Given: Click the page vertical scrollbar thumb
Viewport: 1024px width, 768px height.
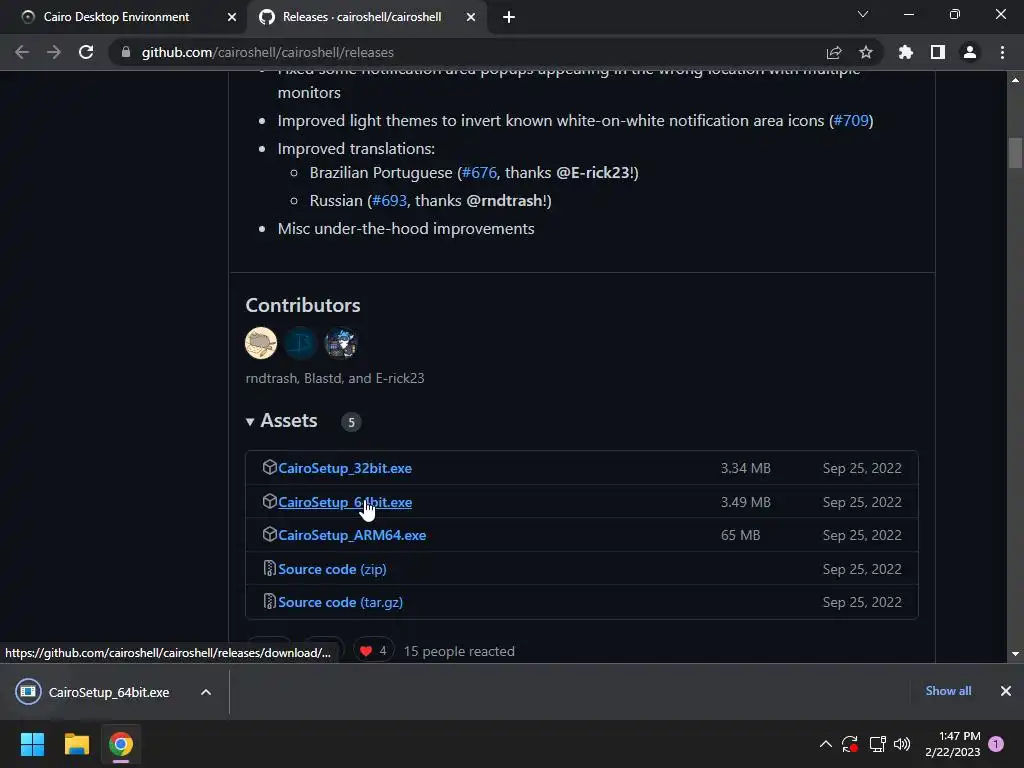Looking at the screenshot, I should [1015, 153].
